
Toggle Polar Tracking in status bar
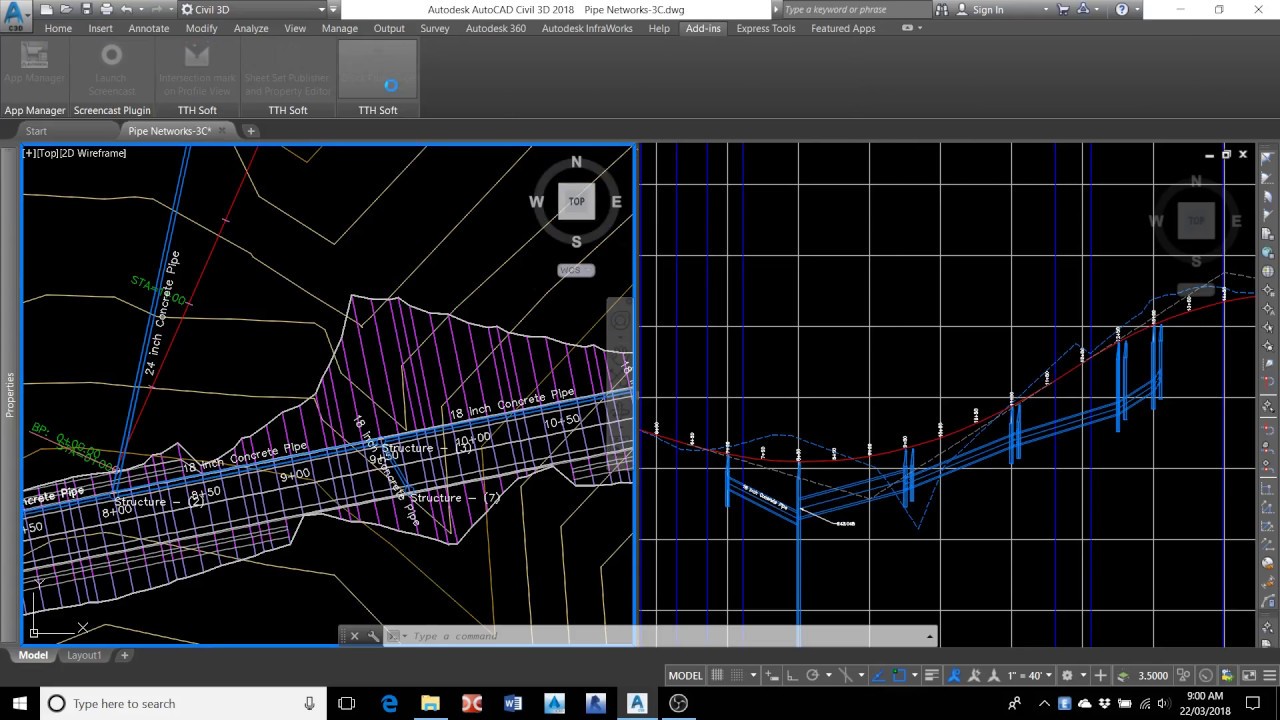(x=812, y=675)
